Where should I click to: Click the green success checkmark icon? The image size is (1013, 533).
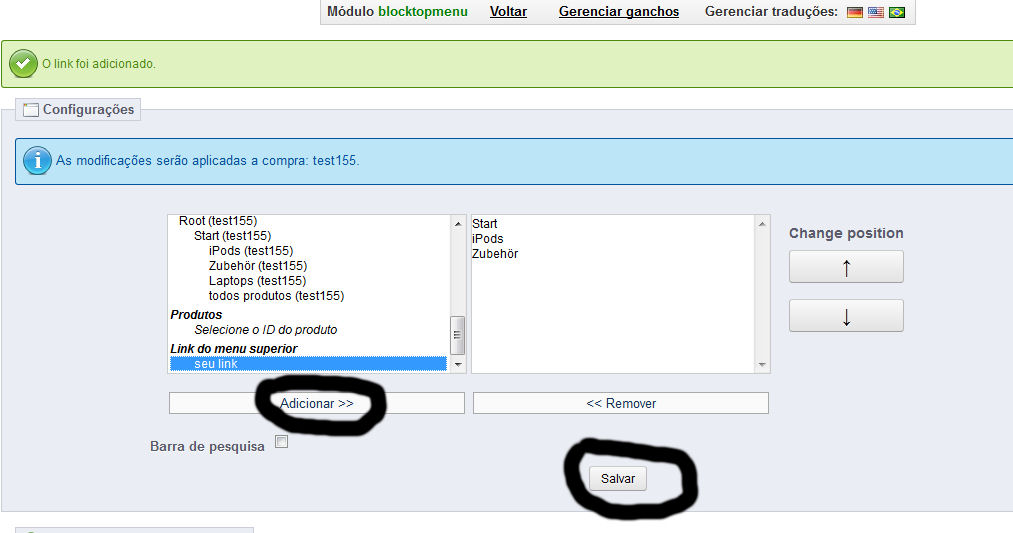23,64
